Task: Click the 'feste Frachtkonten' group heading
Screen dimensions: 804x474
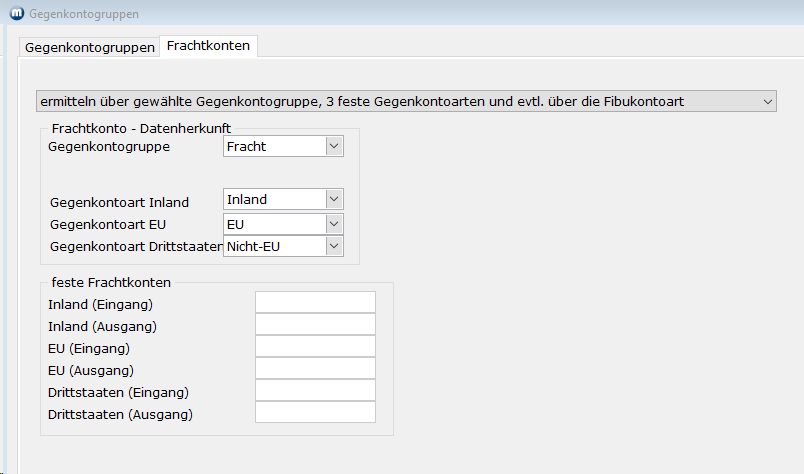Action: tap(111, 282)
